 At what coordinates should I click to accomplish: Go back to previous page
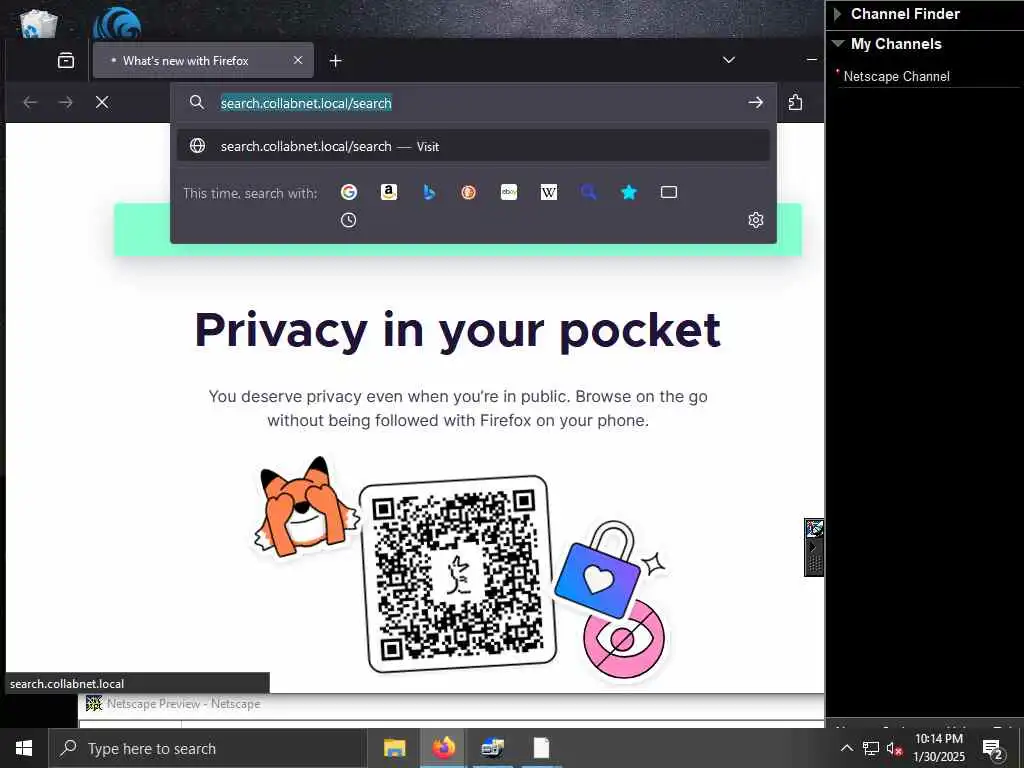click(x=30, y=103)
